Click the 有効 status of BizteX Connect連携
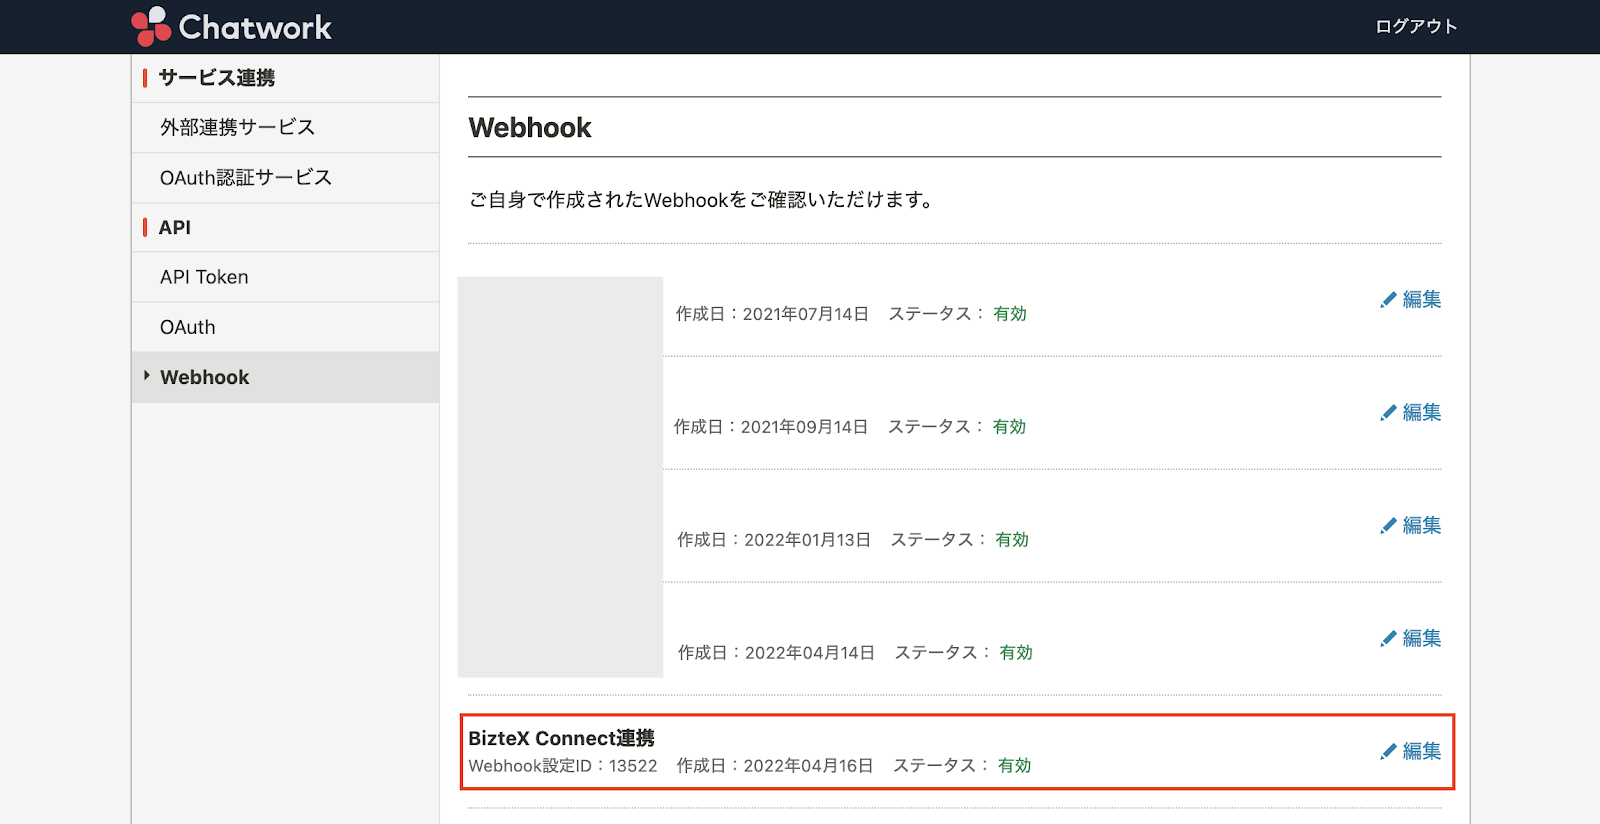The image size is (1600, 824). pyautogui.click(x=1014, y=766)
